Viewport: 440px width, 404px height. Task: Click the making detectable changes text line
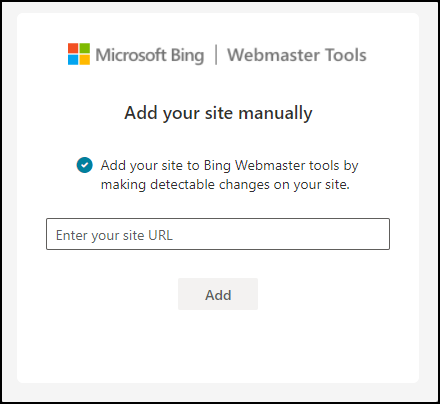(225, 185)
